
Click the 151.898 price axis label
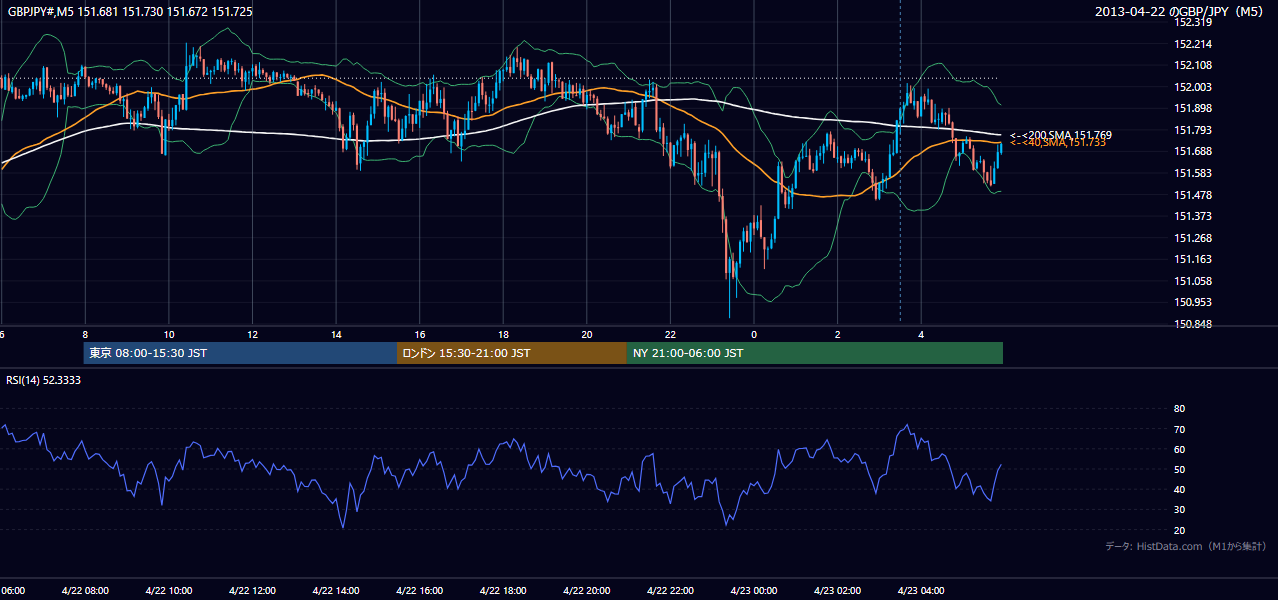pos(1193,108)
